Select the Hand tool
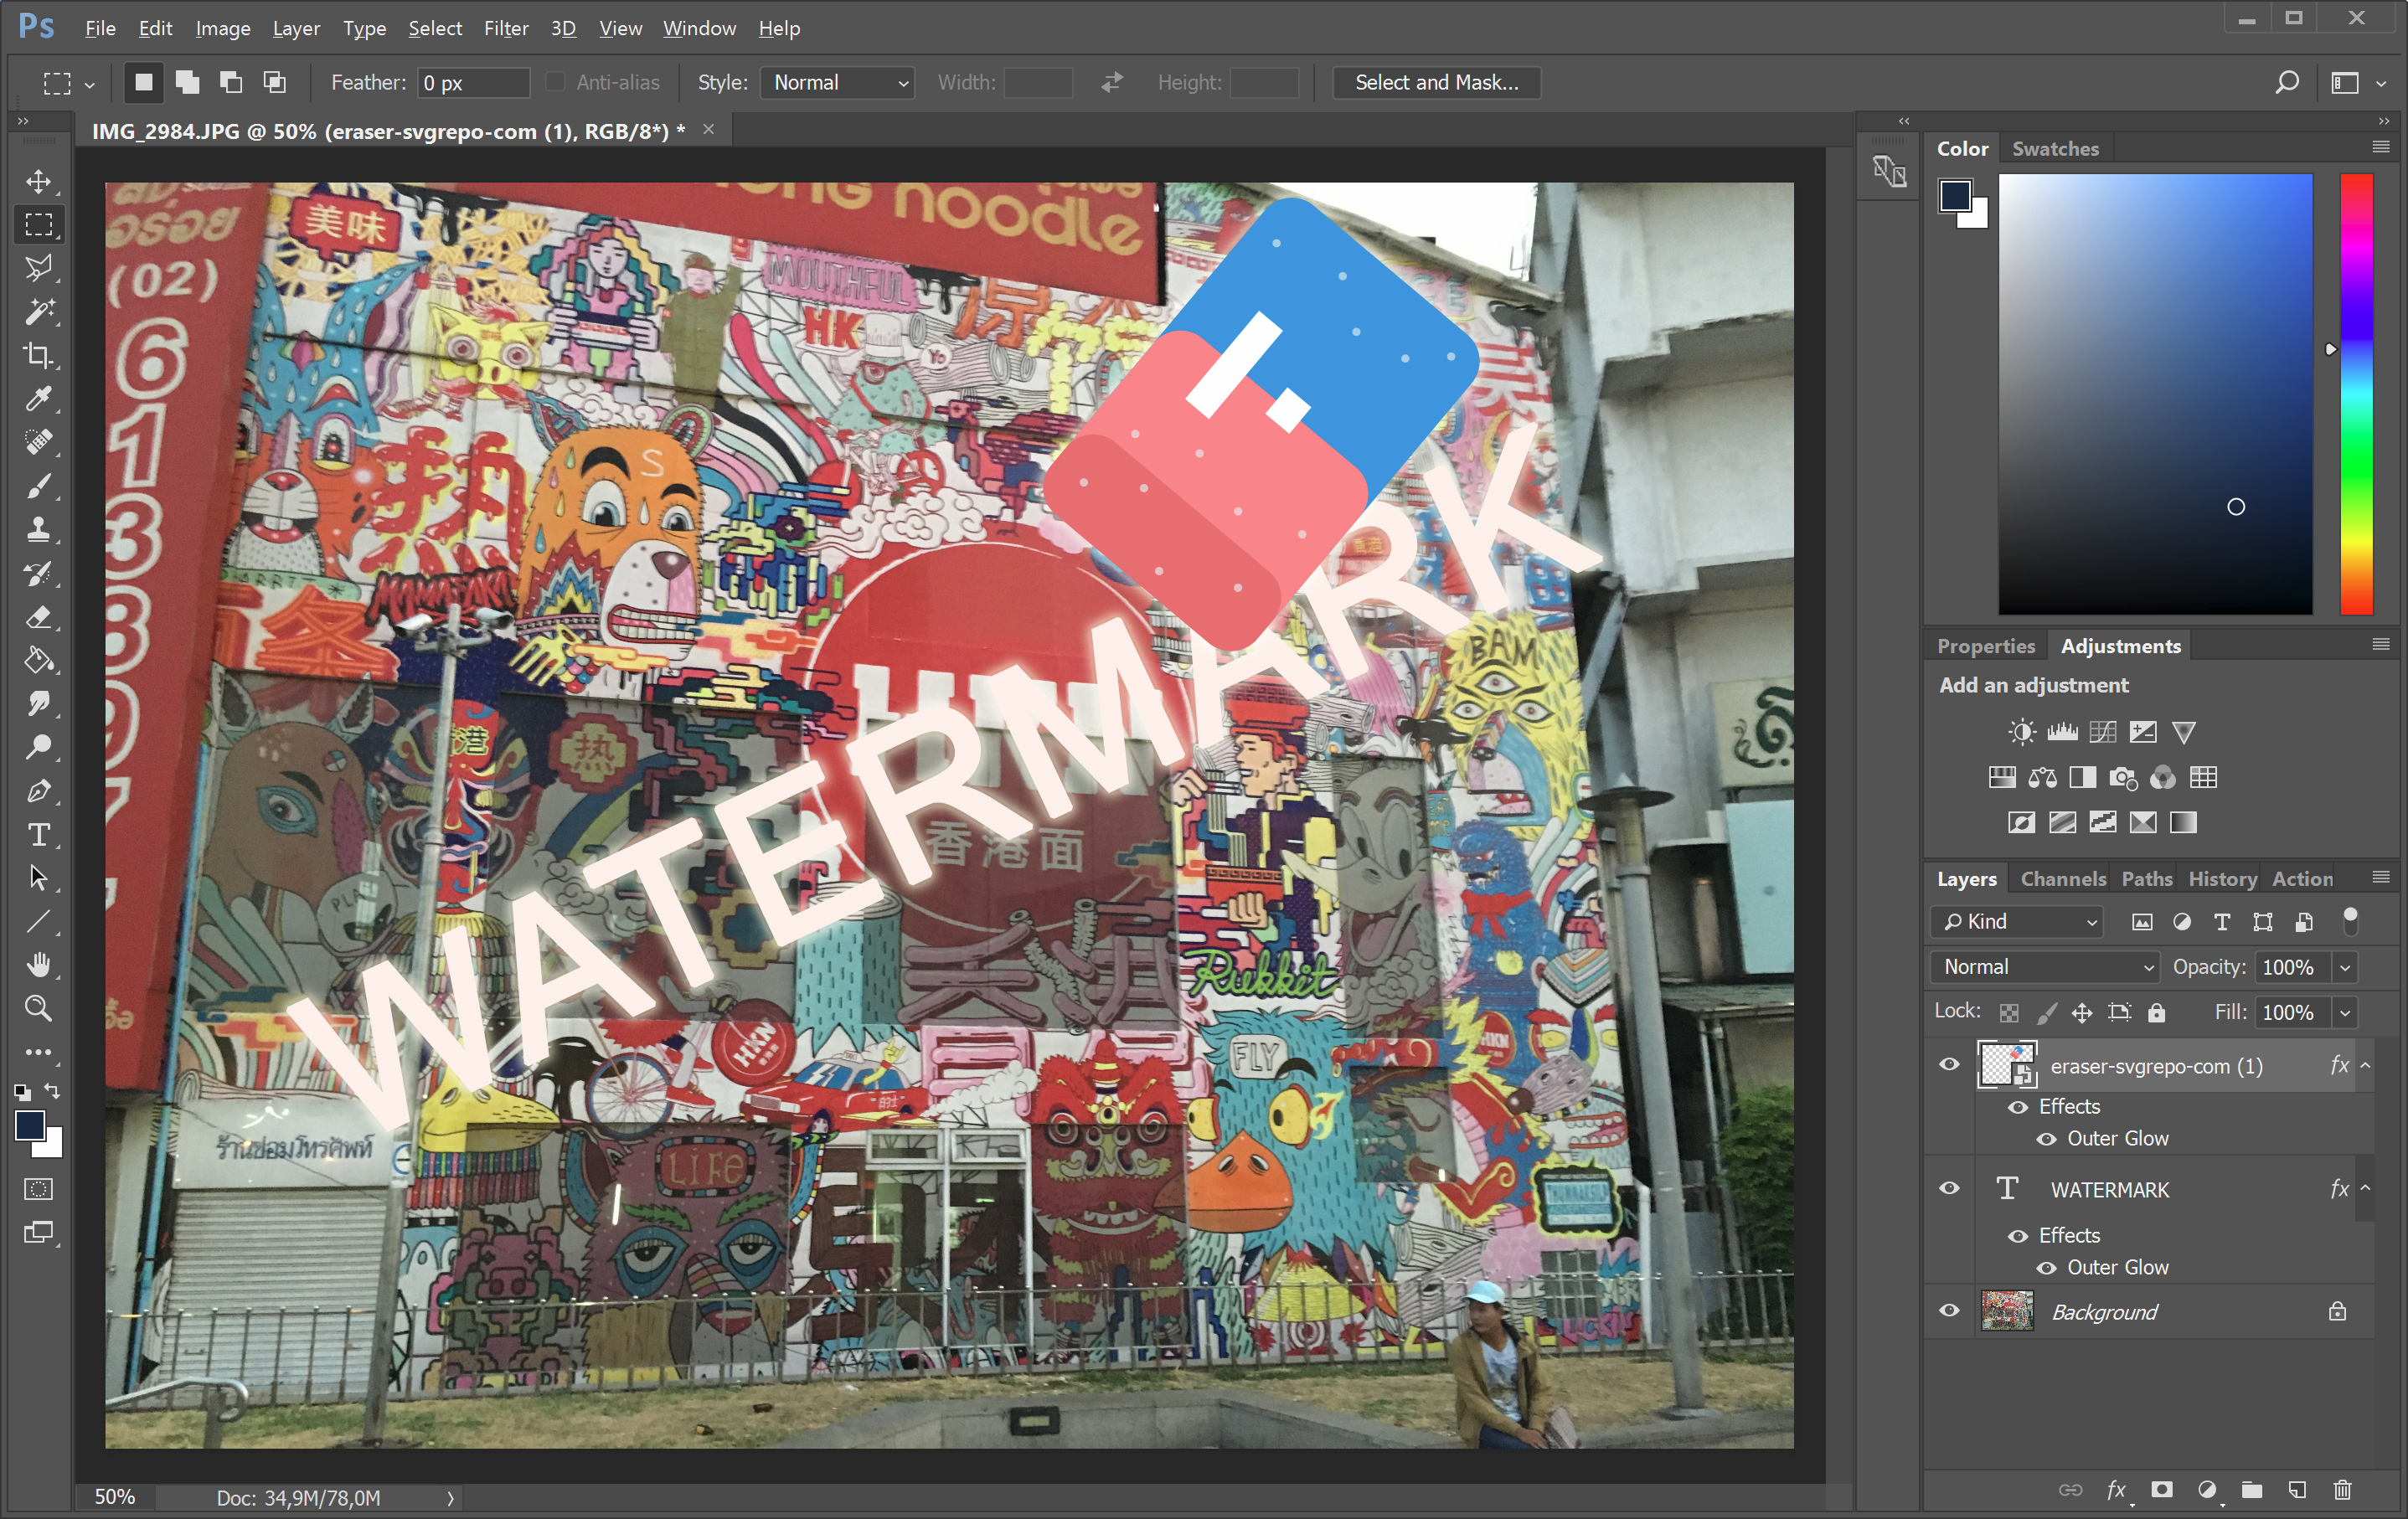The image size is (2408, 1519). (x=39, y=965)
